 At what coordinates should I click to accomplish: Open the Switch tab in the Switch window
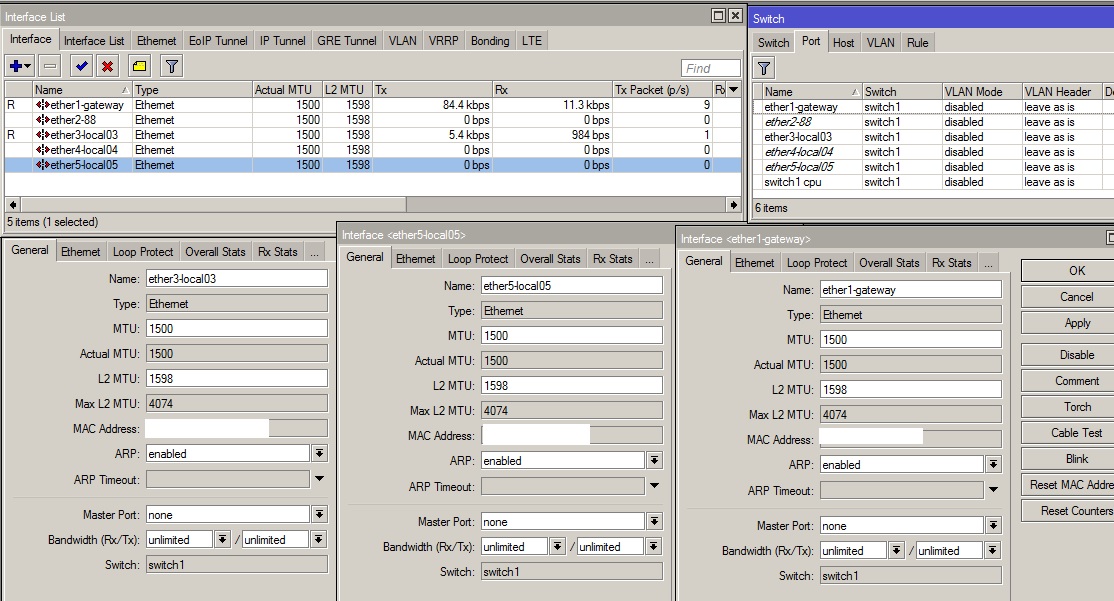(773, 43)
